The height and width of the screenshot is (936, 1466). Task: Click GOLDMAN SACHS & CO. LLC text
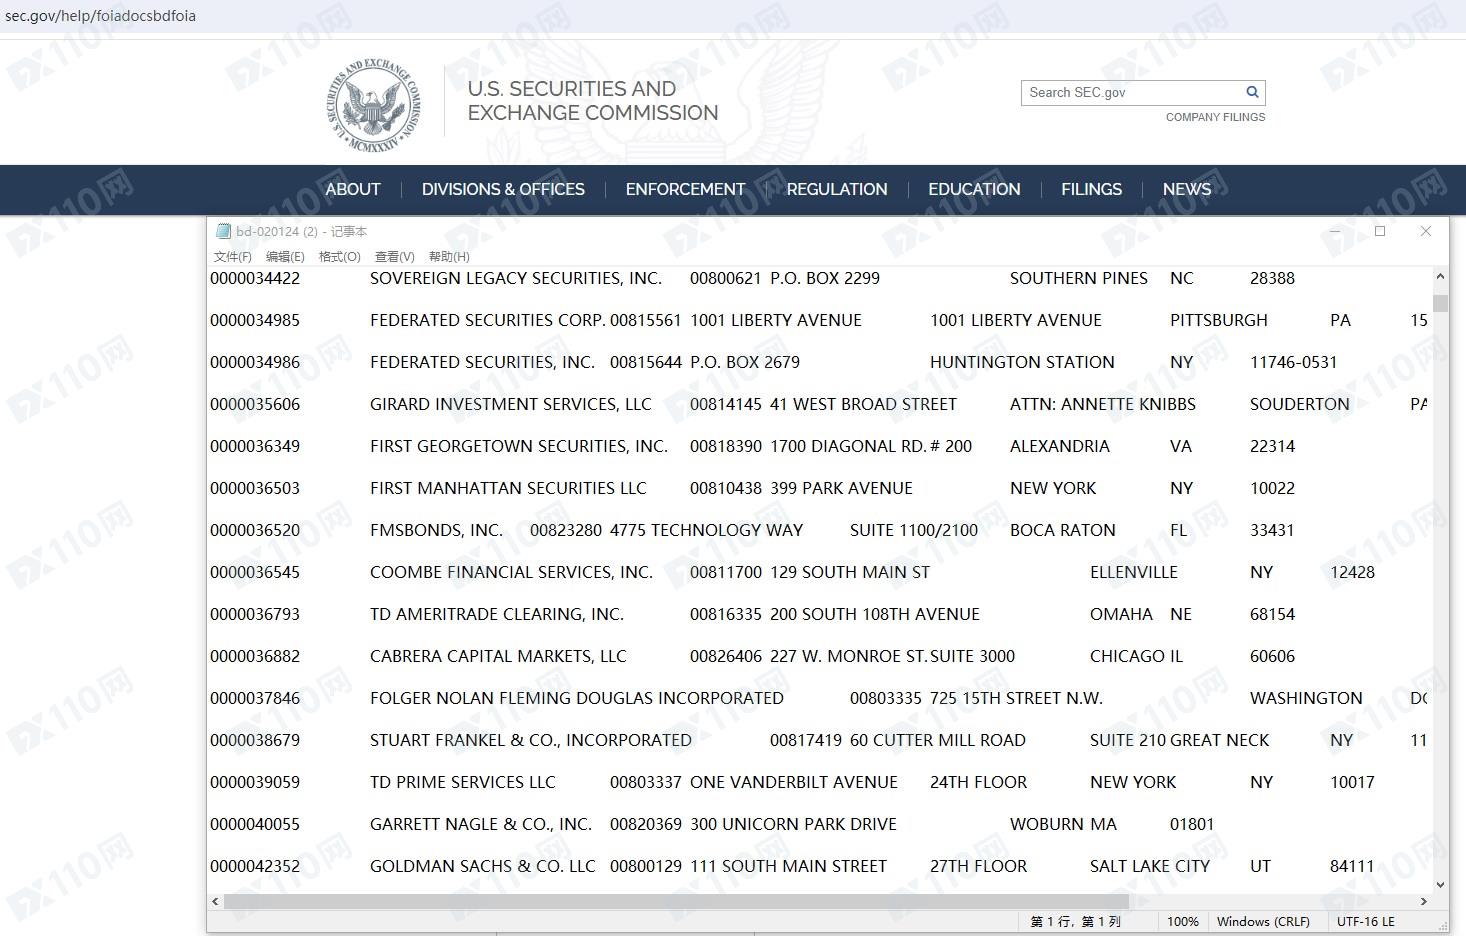[483, 866]
